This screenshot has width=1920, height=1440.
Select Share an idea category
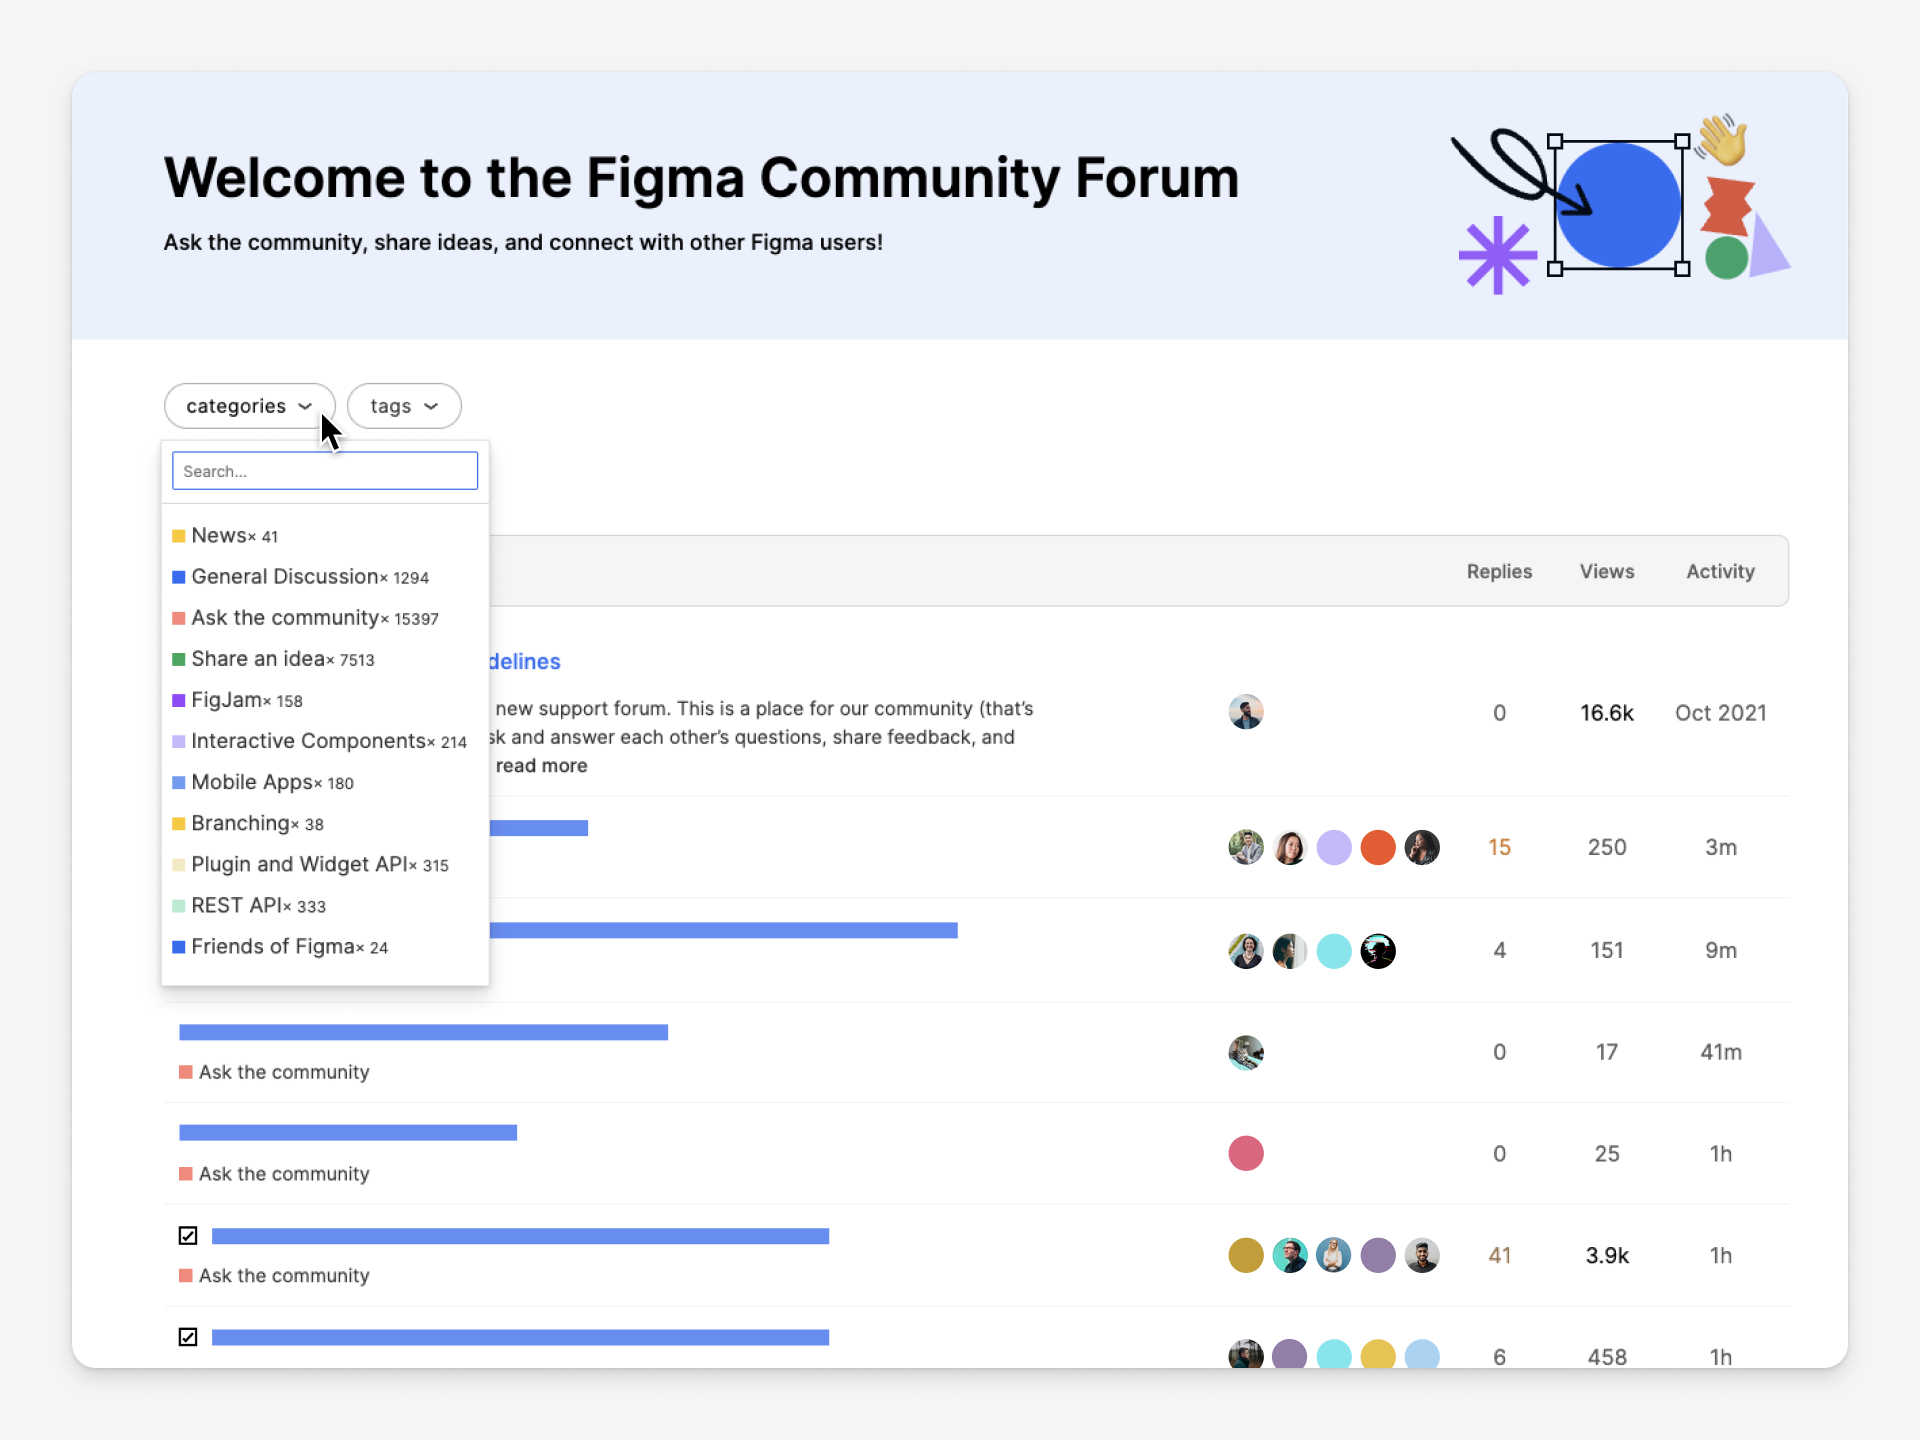[273, 659]
